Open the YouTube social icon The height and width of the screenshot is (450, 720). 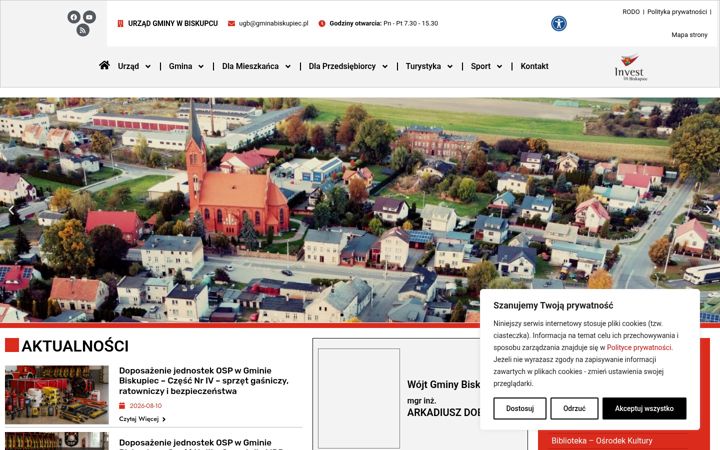(x=90, y=17)
